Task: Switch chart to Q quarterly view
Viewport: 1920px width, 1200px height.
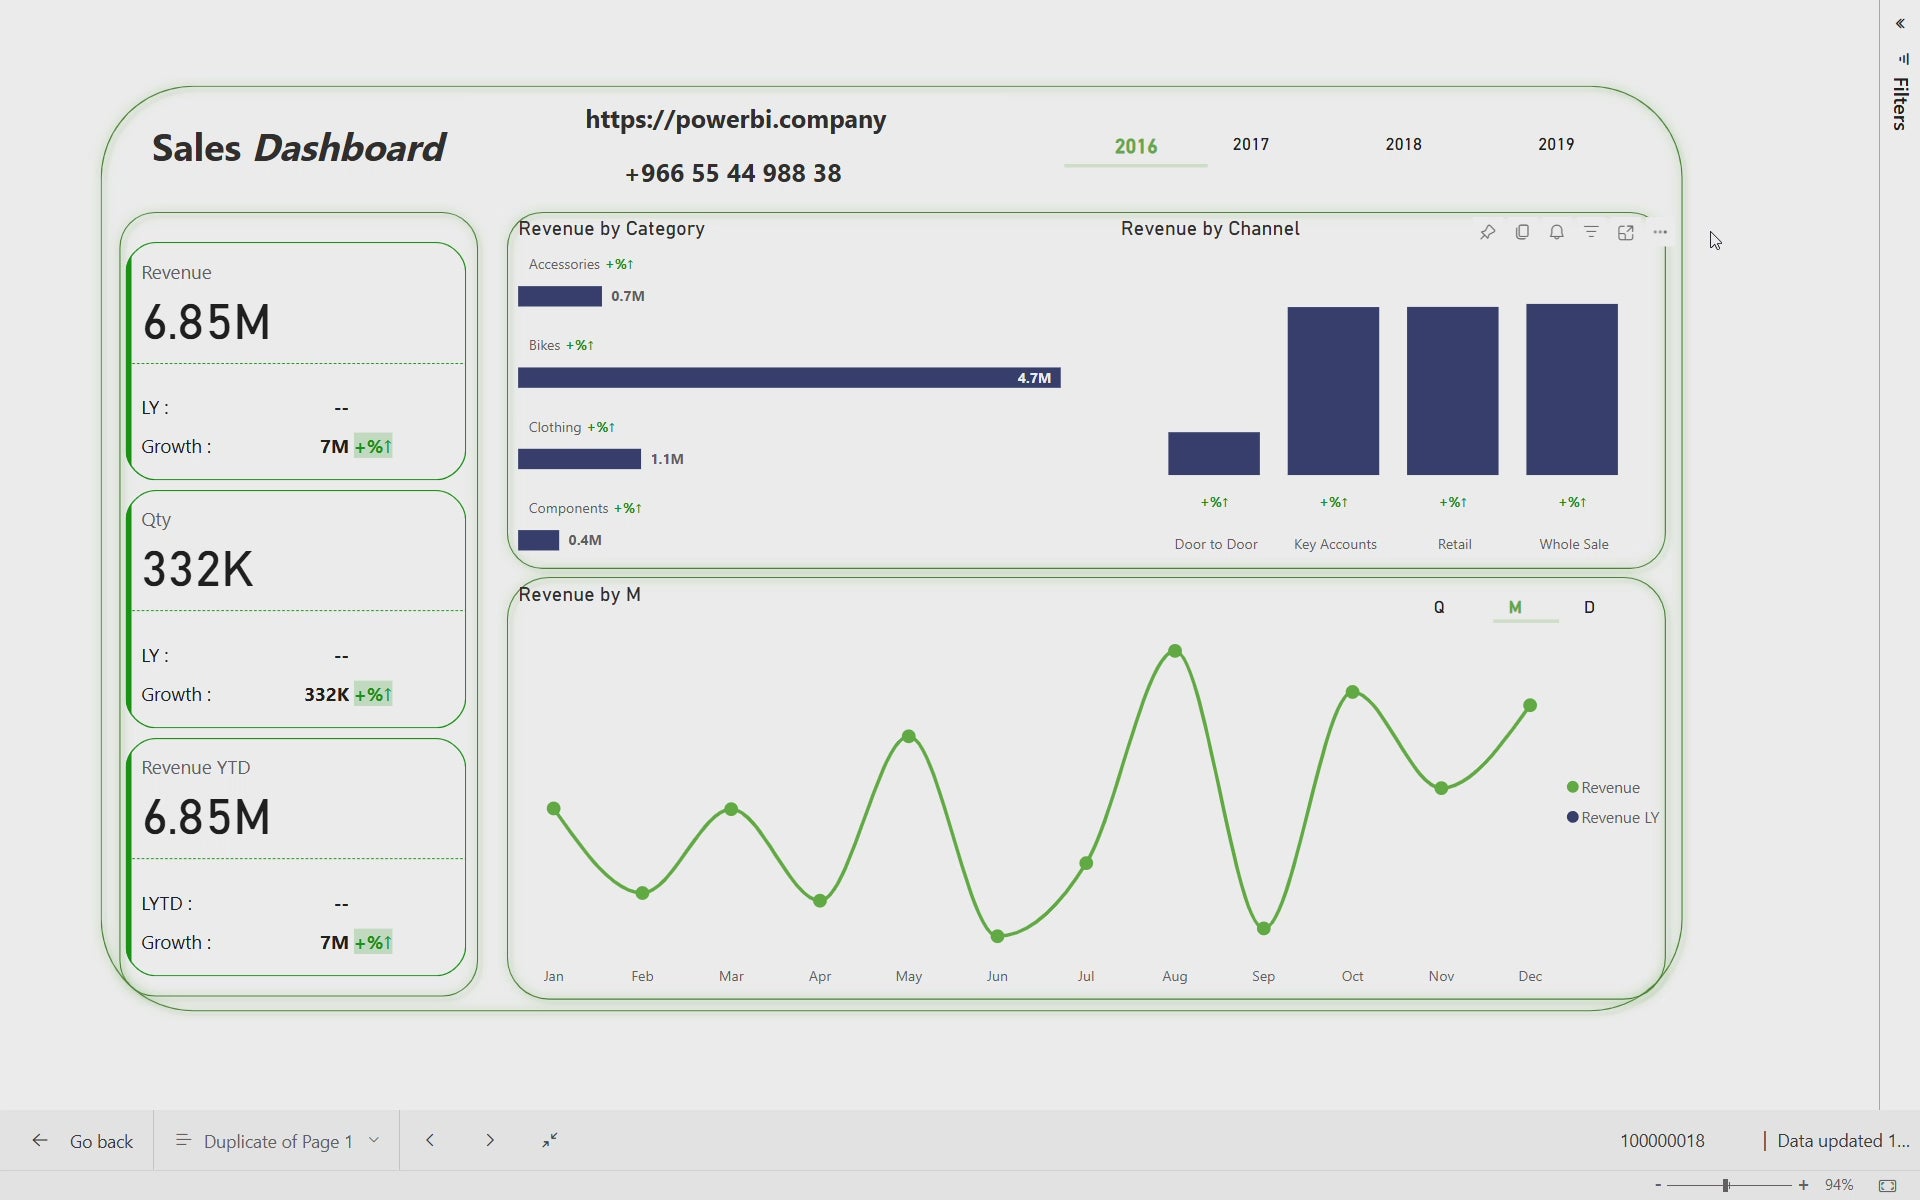Action: point(1439,607)
